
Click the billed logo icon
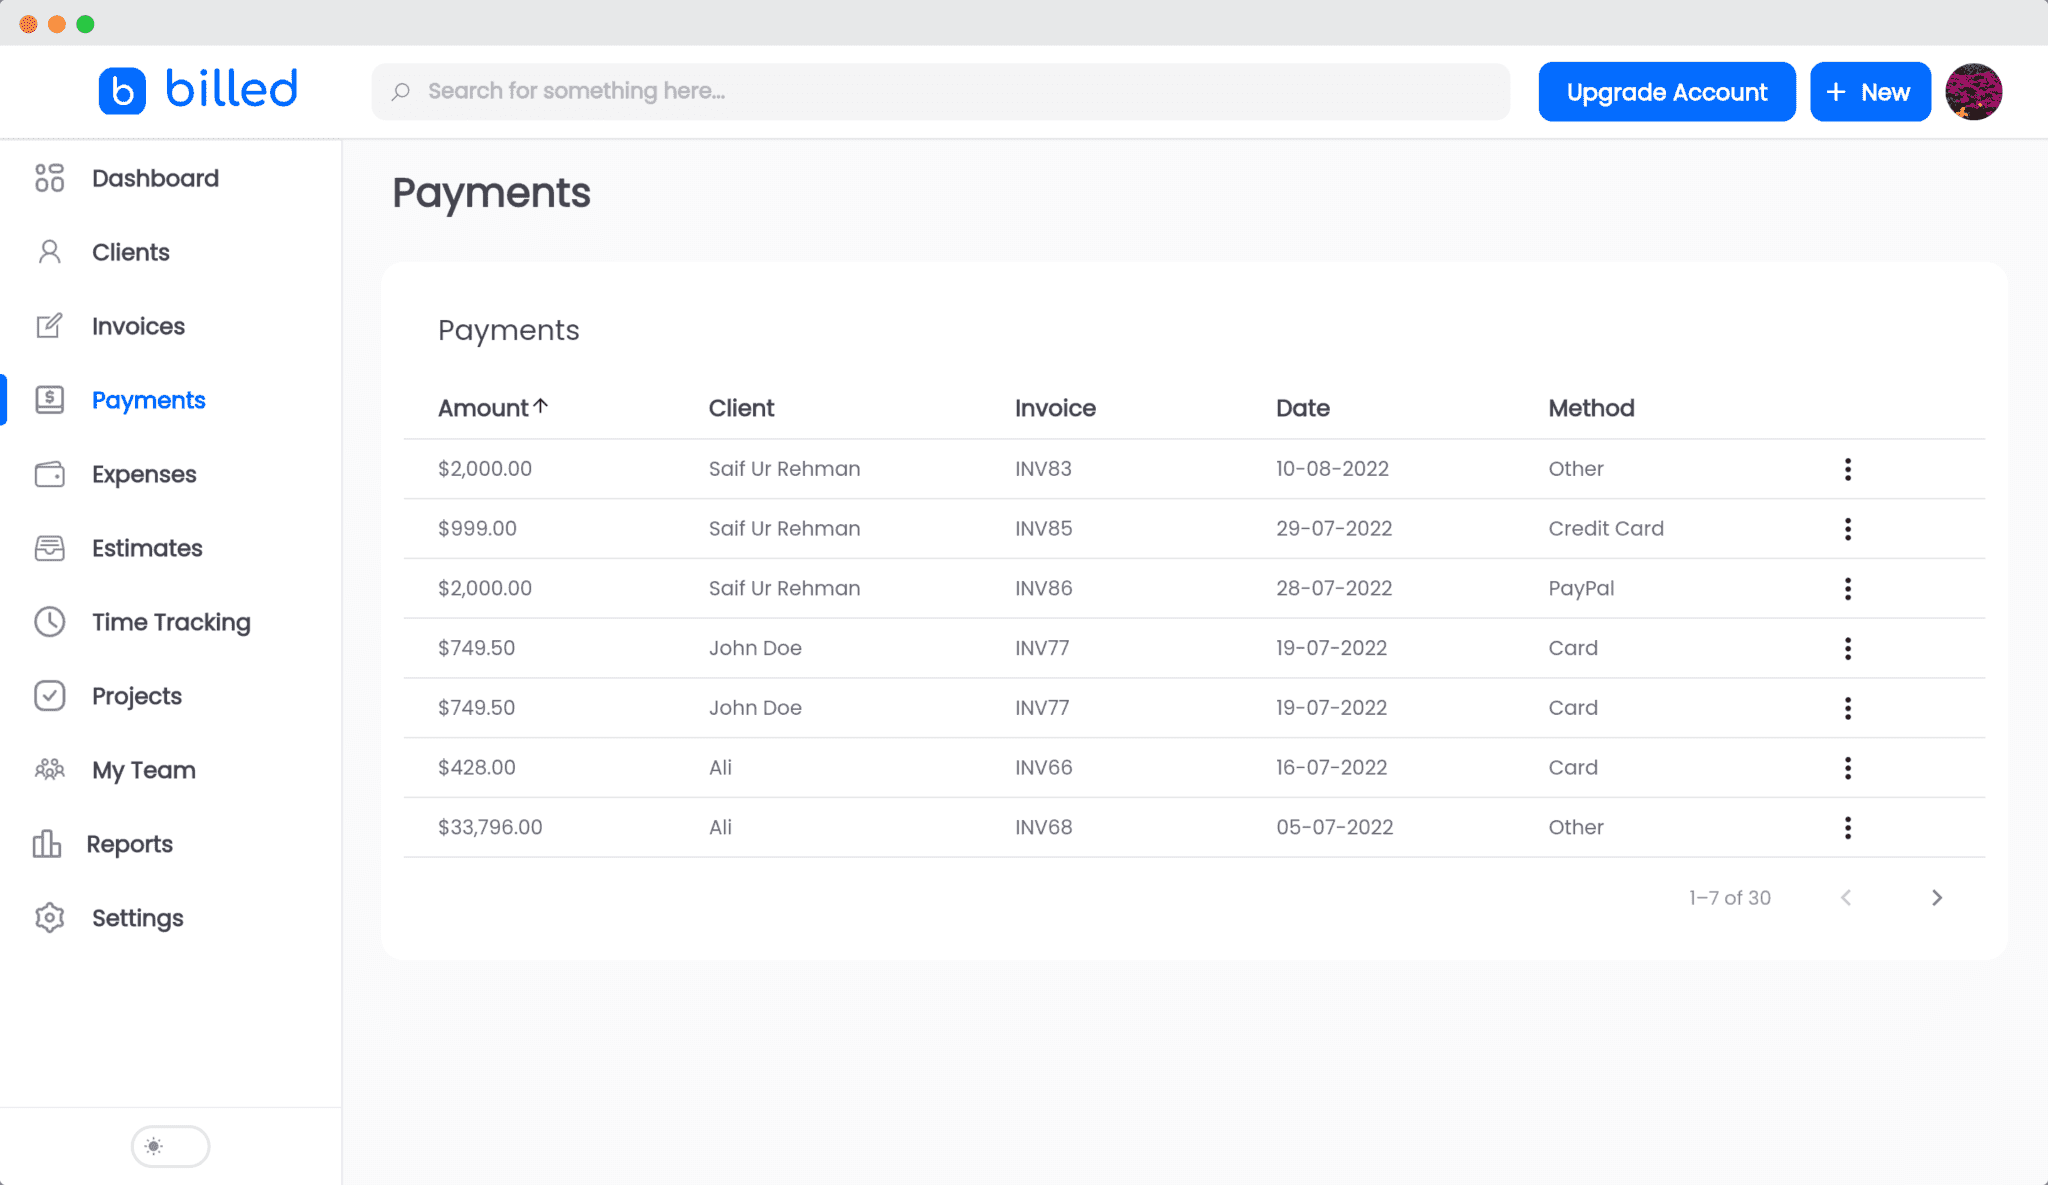(x=122, y=89)
